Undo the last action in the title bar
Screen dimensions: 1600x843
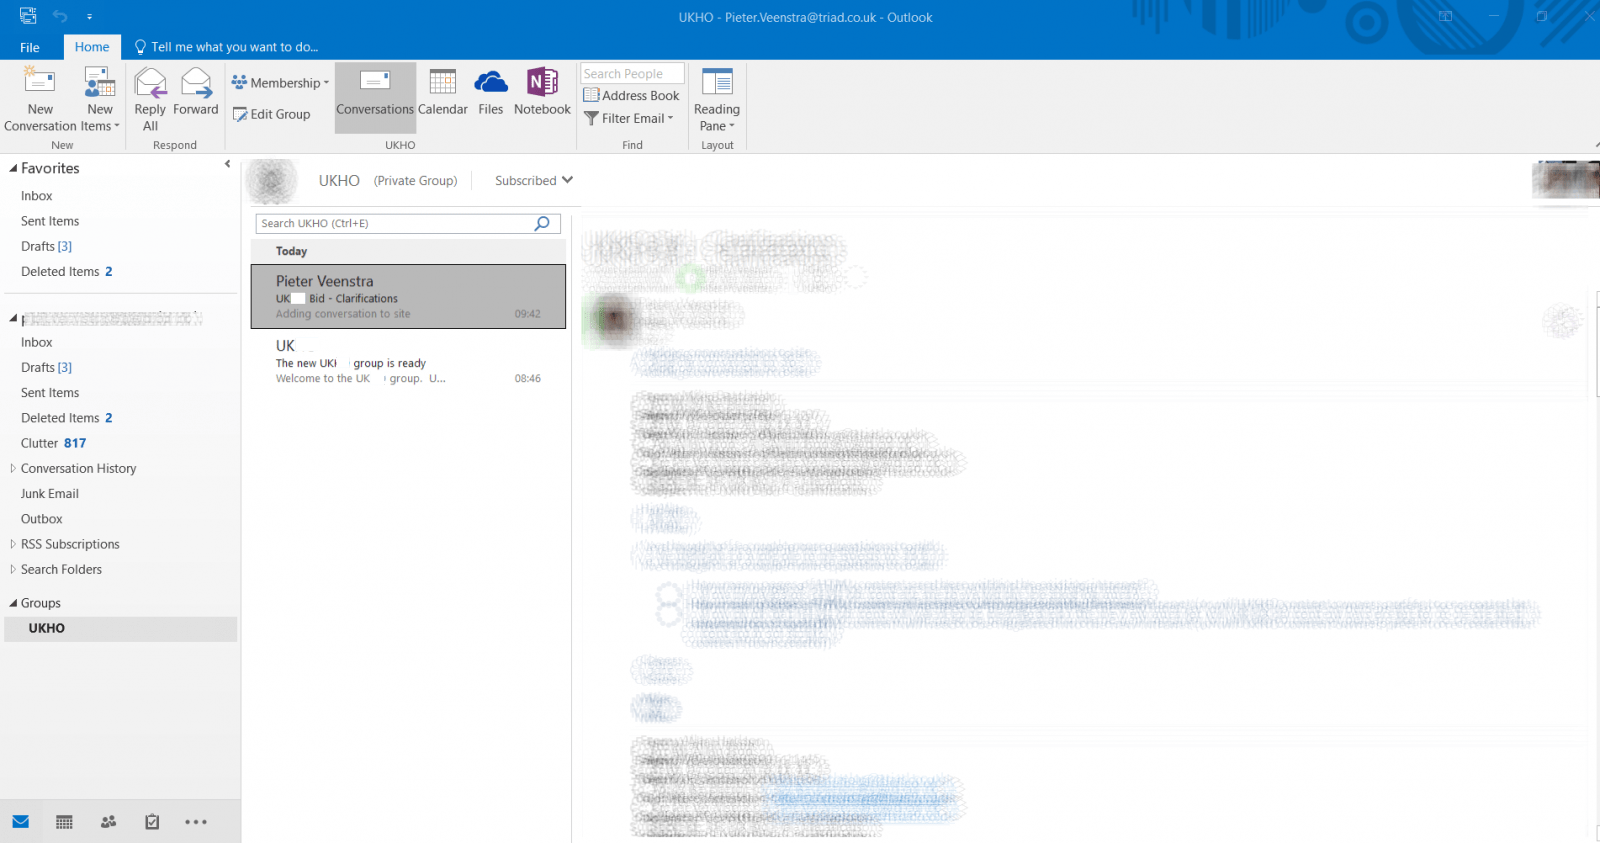(60, 16)
